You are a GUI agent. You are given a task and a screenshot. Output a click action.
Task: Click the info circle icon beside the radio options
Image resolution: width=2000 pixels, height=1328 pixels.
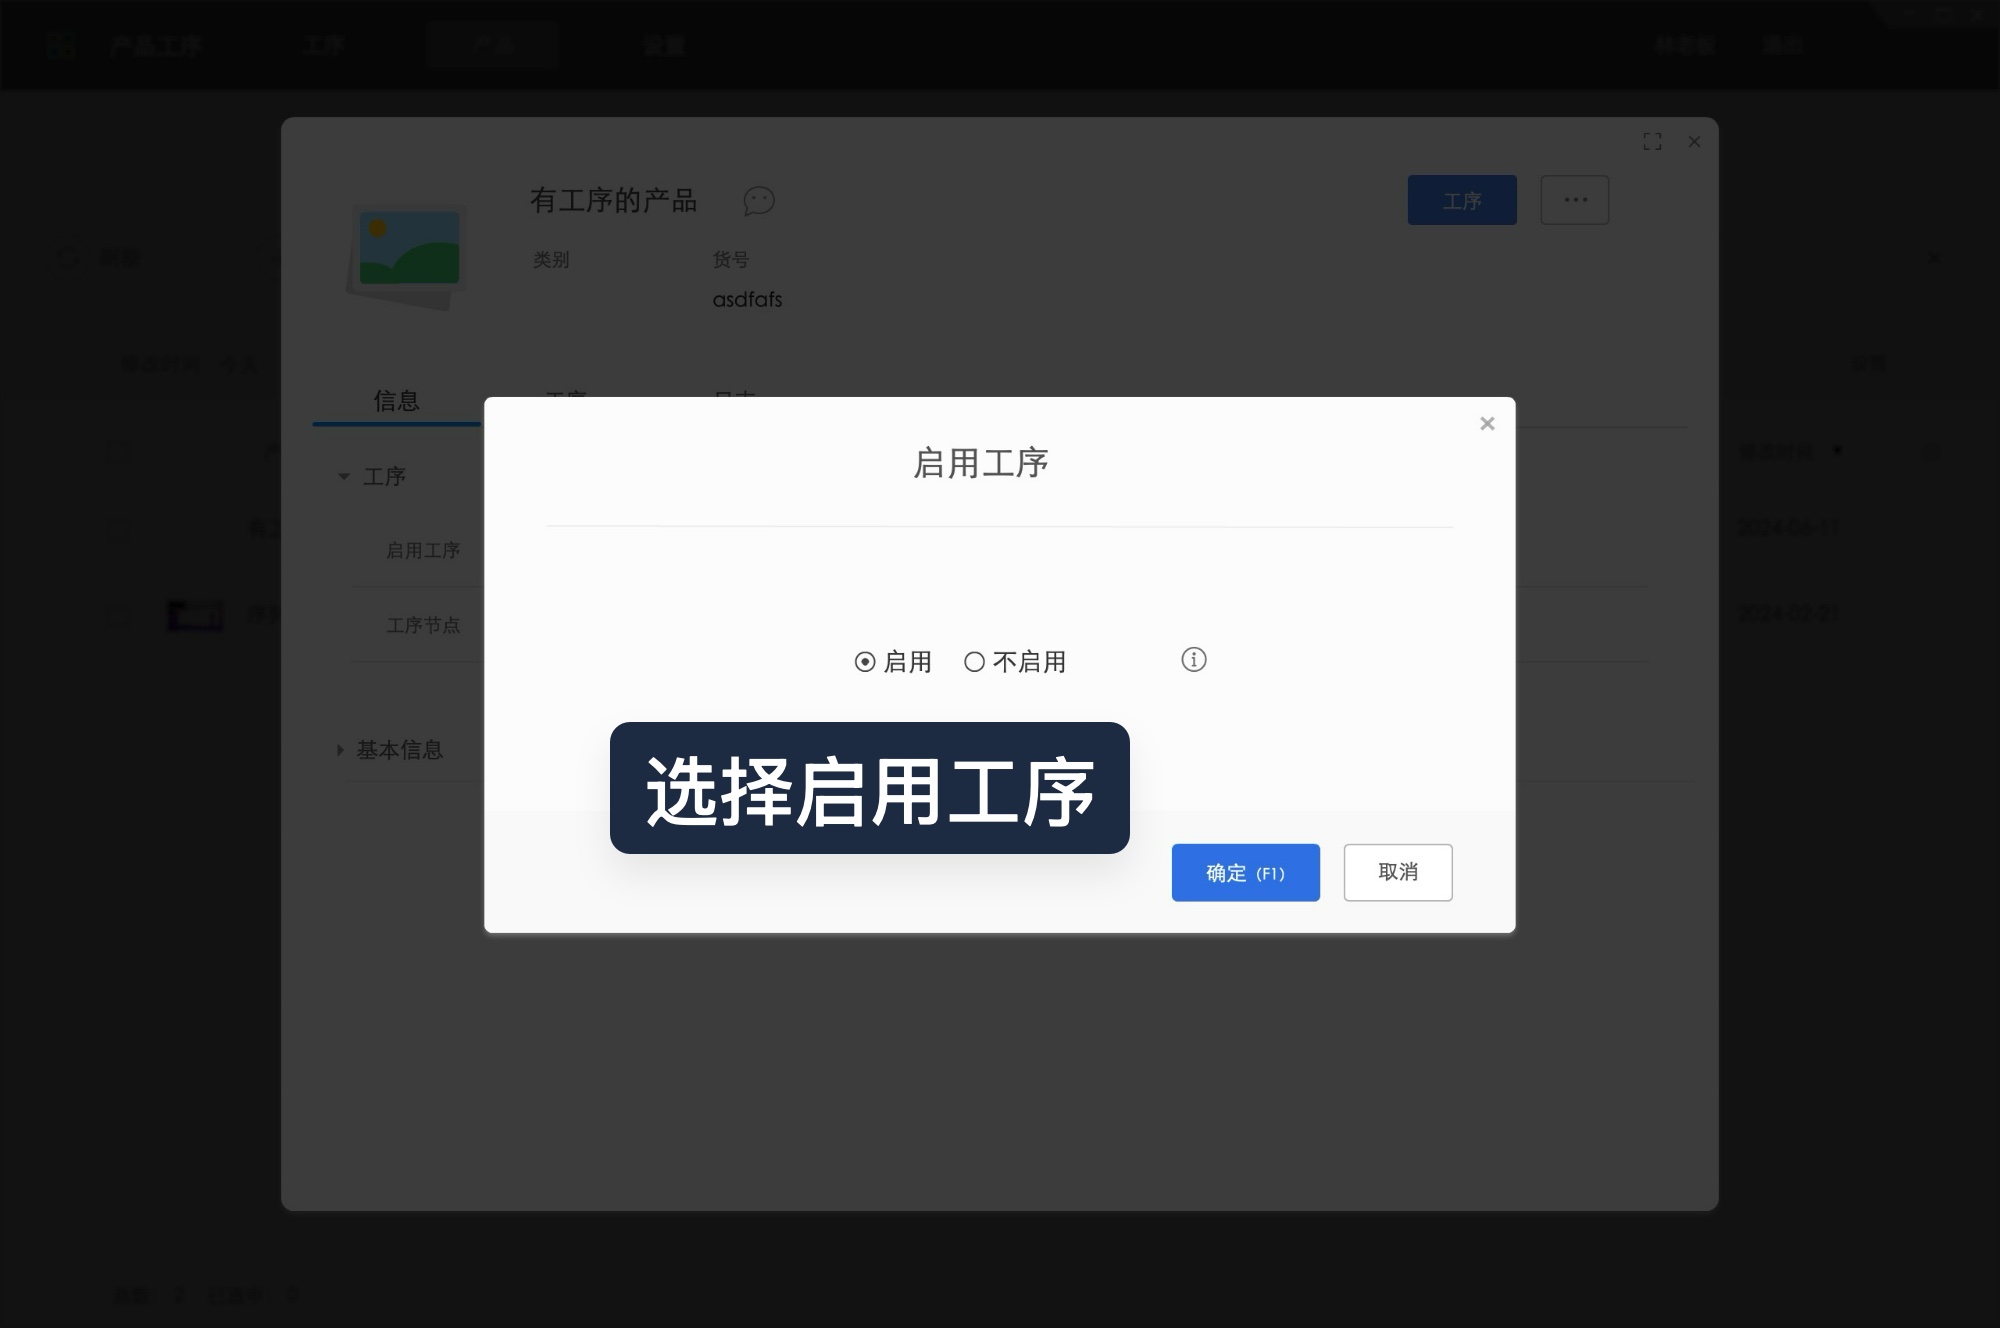(x=1193, y=660)
